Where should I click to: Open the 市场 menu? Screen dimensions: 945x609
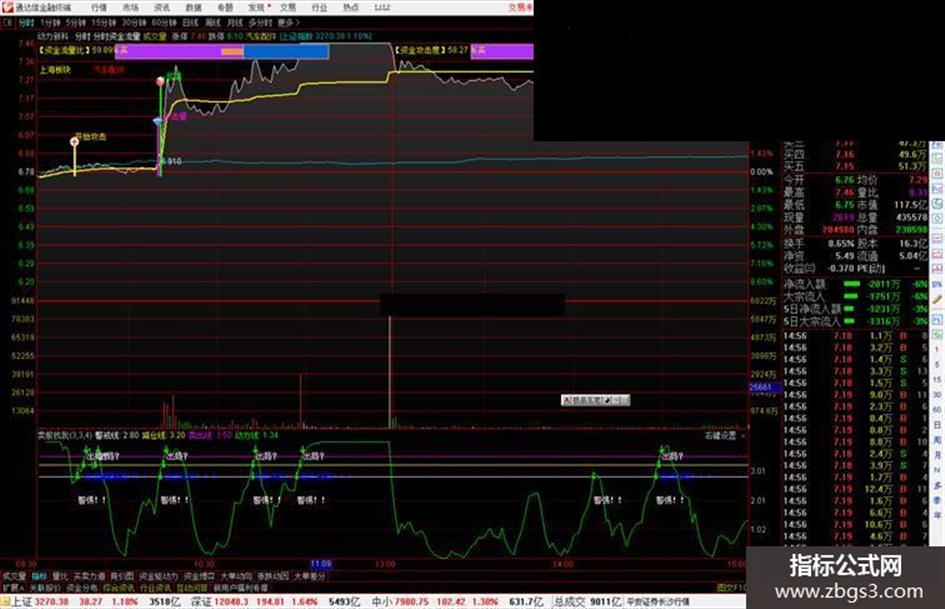coord(130,8)
